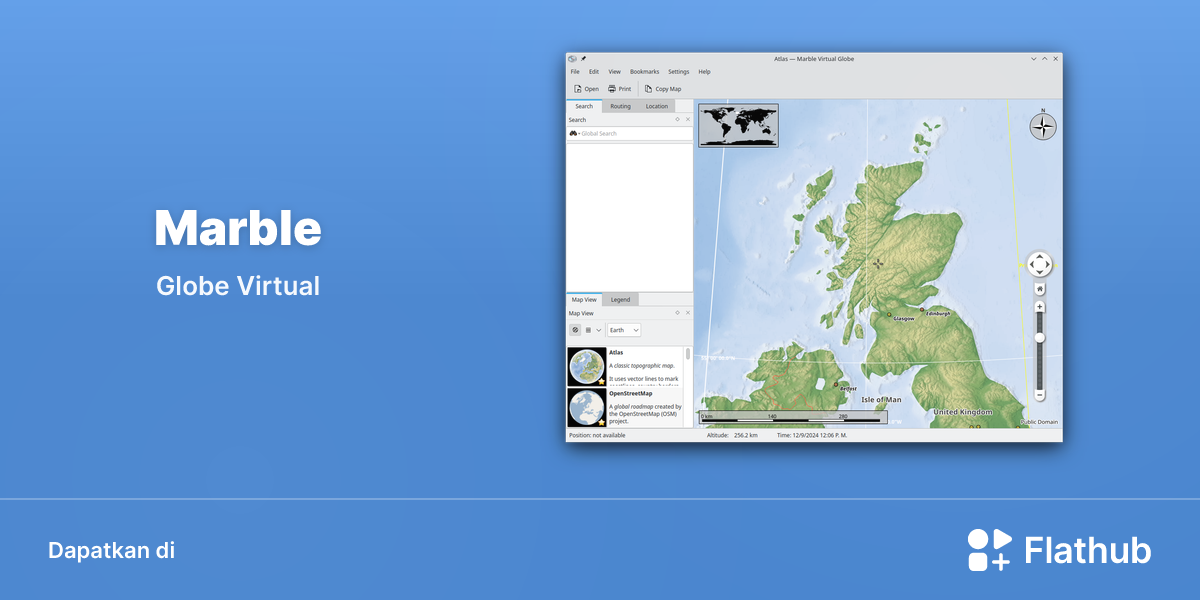Viewport: 1200px width, 600px height.
Task: Click the compass rose on the map
Action: coord(1043,126)
